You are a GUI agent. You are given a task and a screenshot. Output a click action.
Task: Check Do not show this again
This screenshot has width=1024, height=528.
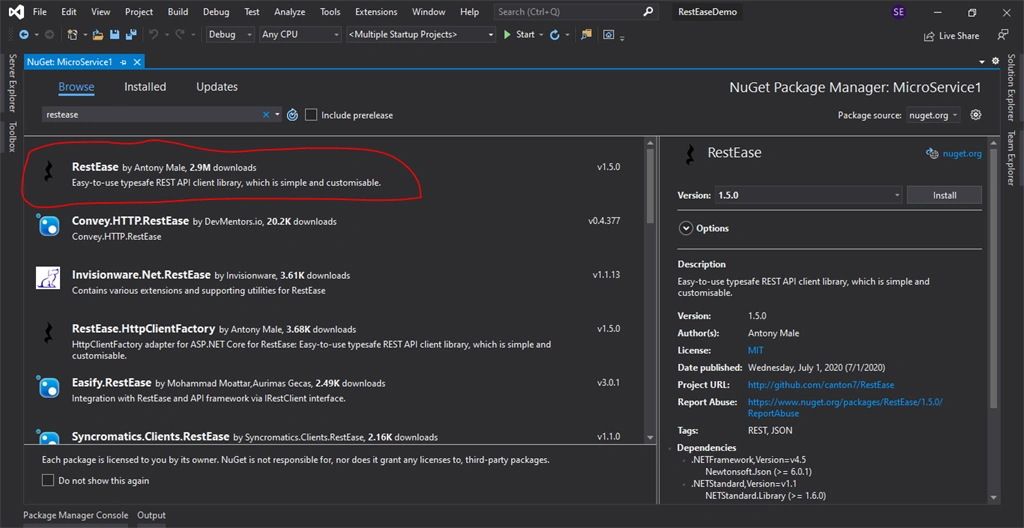[48, 480]
